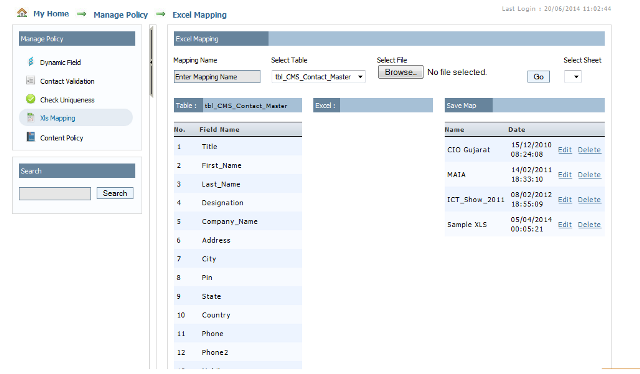Select the City field row
This screenshot has width=640, height=374.
pos(238,259)
